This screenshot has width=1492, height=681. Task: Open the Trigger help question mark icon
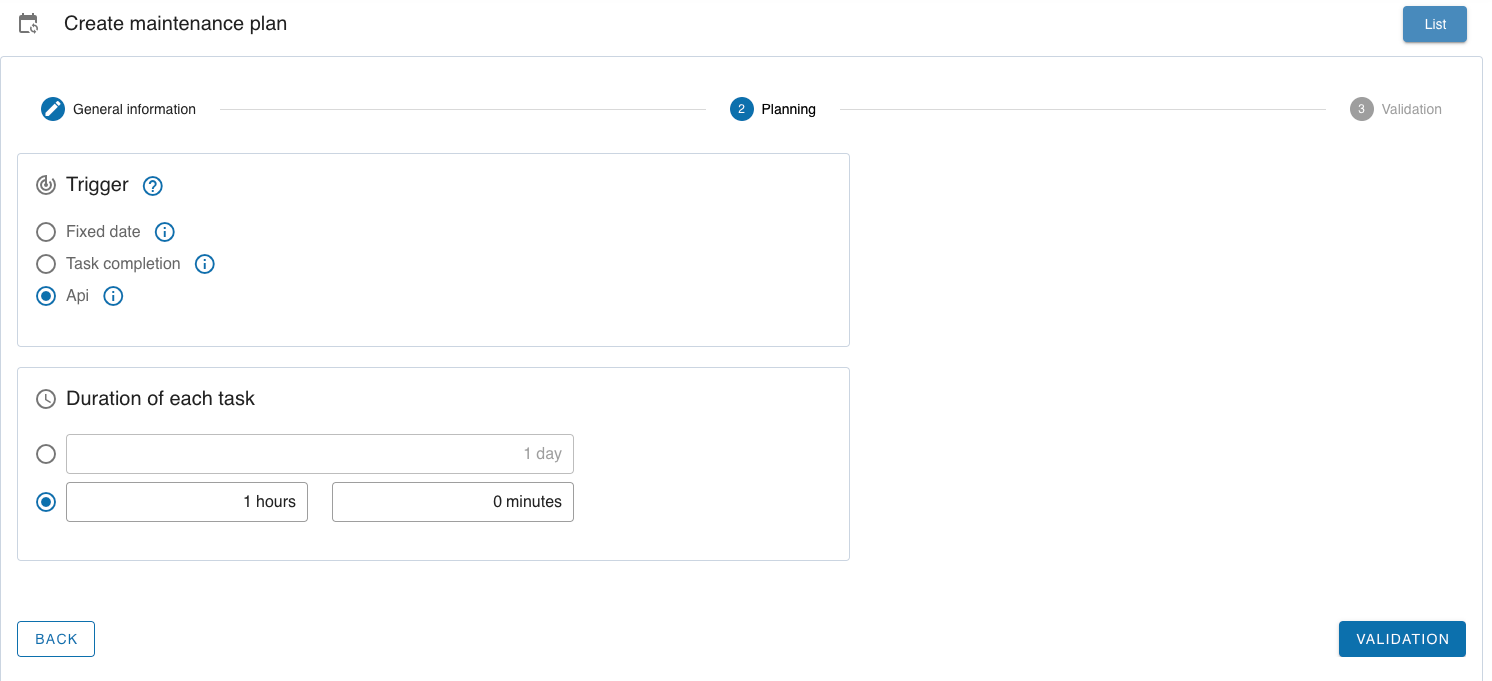(x=153, y=186)
